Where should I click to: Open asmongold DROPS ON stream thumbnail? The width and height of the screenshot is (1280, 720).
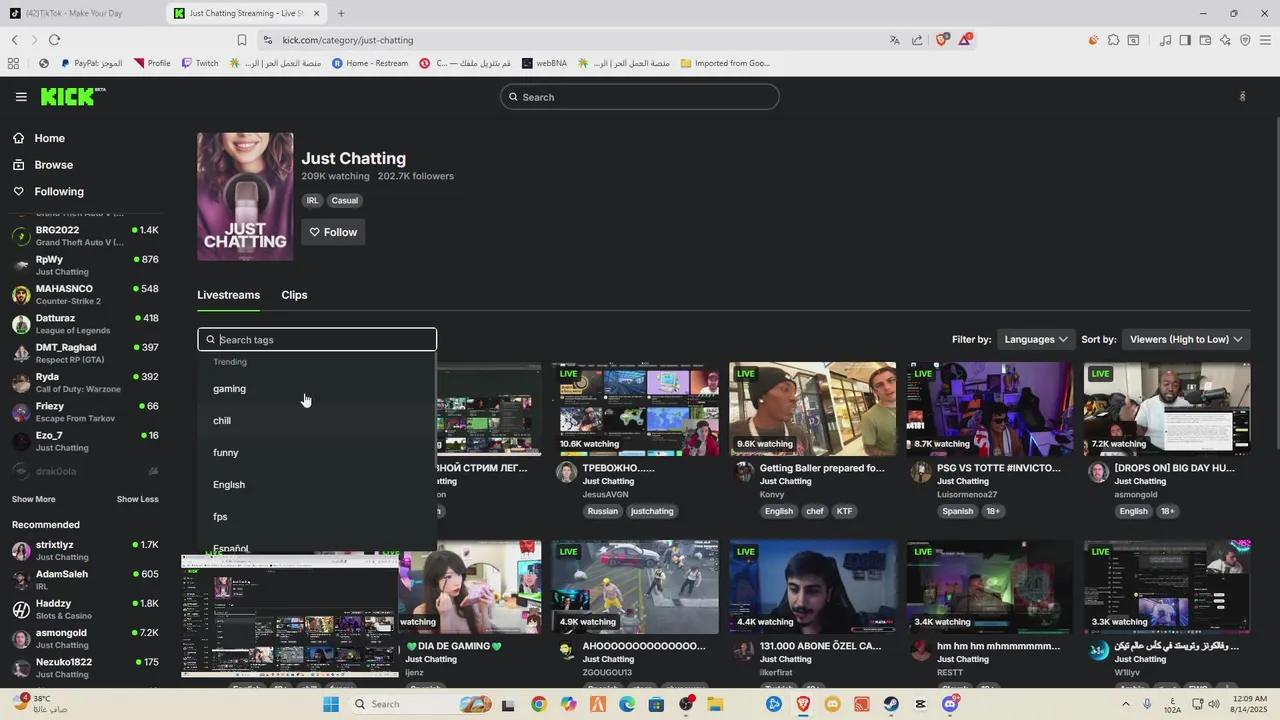click(1167, 409)
